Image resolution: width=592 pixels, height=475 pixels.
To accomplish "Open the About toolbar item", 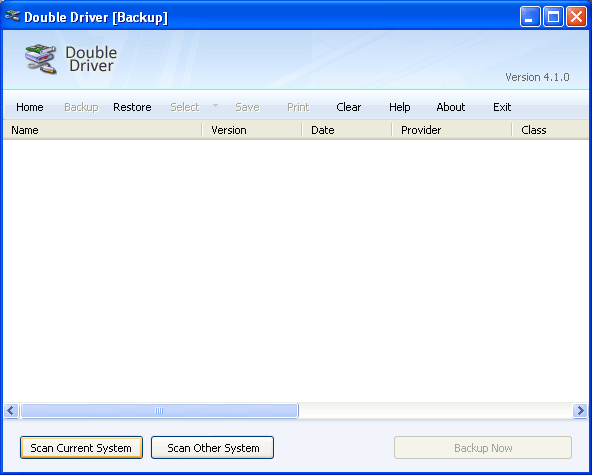I will [x=450, y=107].
